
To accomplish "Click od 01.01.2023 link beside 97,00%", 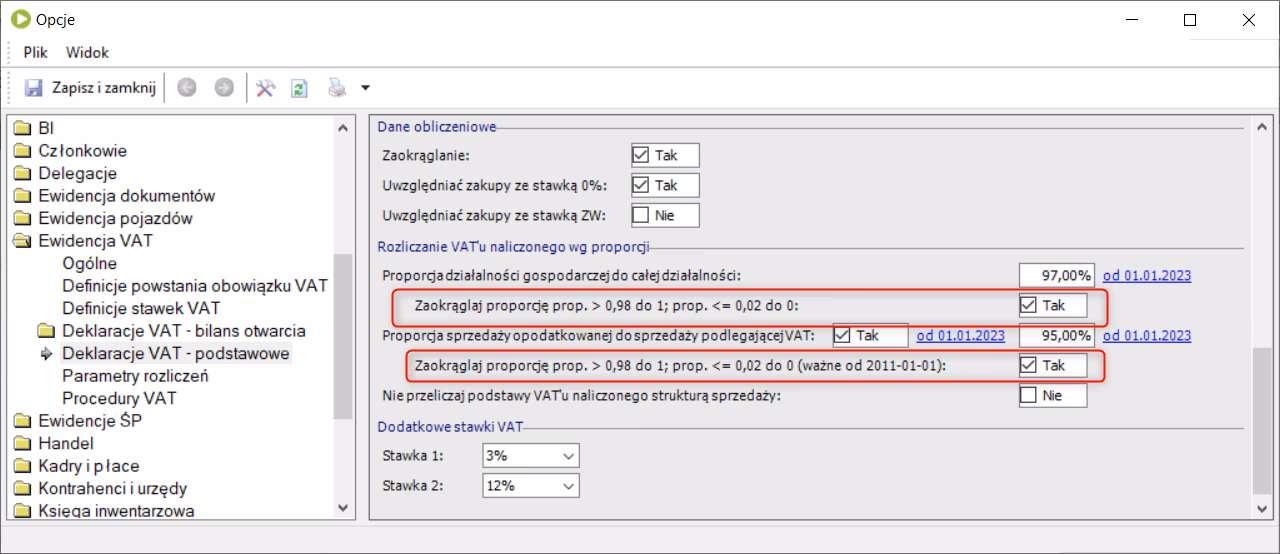I will pos(1146,276).
